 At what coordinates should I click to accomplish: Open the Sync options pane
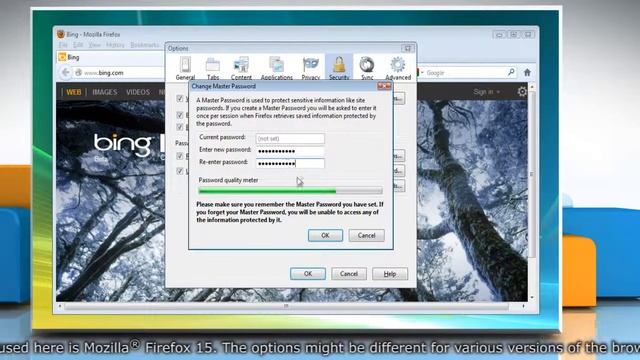(x=367, y=68)
